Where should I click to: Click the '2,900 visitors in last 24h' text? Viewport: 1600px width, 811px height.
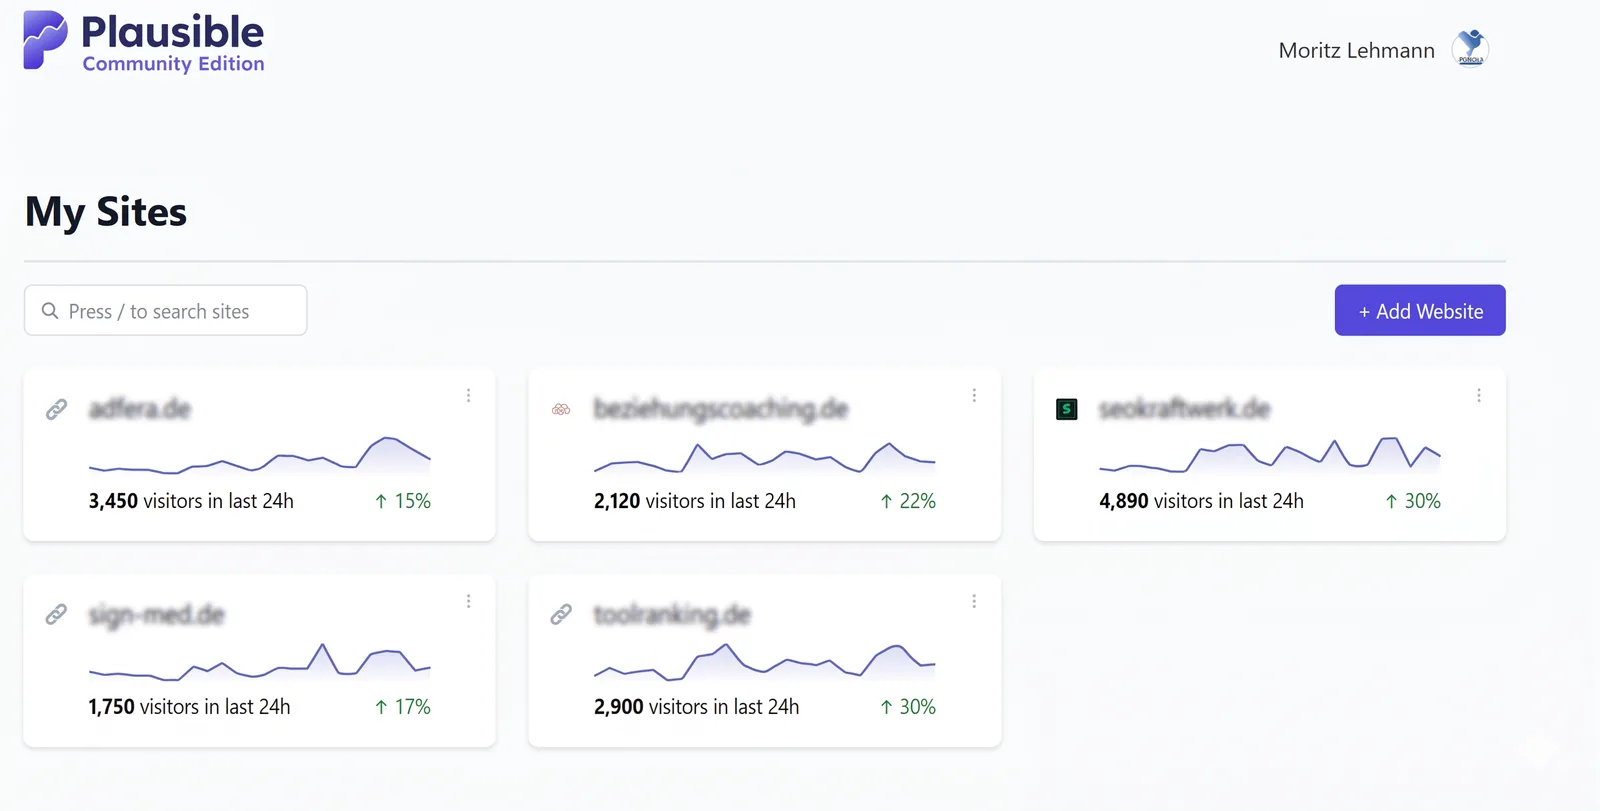pos(696,707)
